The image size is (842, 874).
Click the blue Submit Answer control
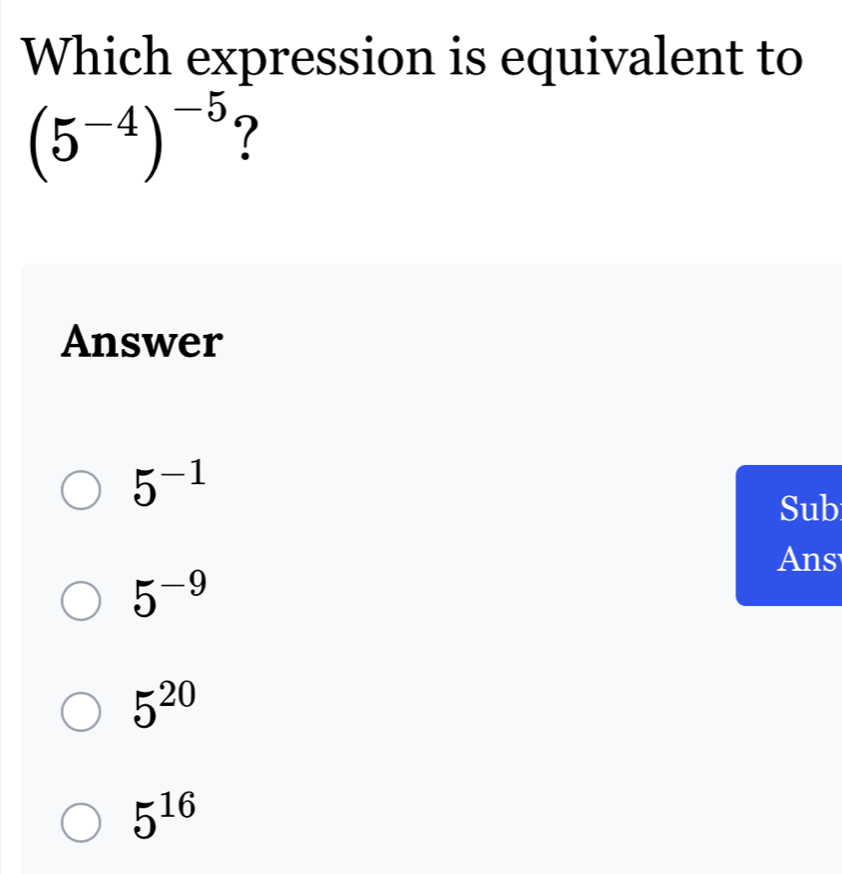pos(800,535)
